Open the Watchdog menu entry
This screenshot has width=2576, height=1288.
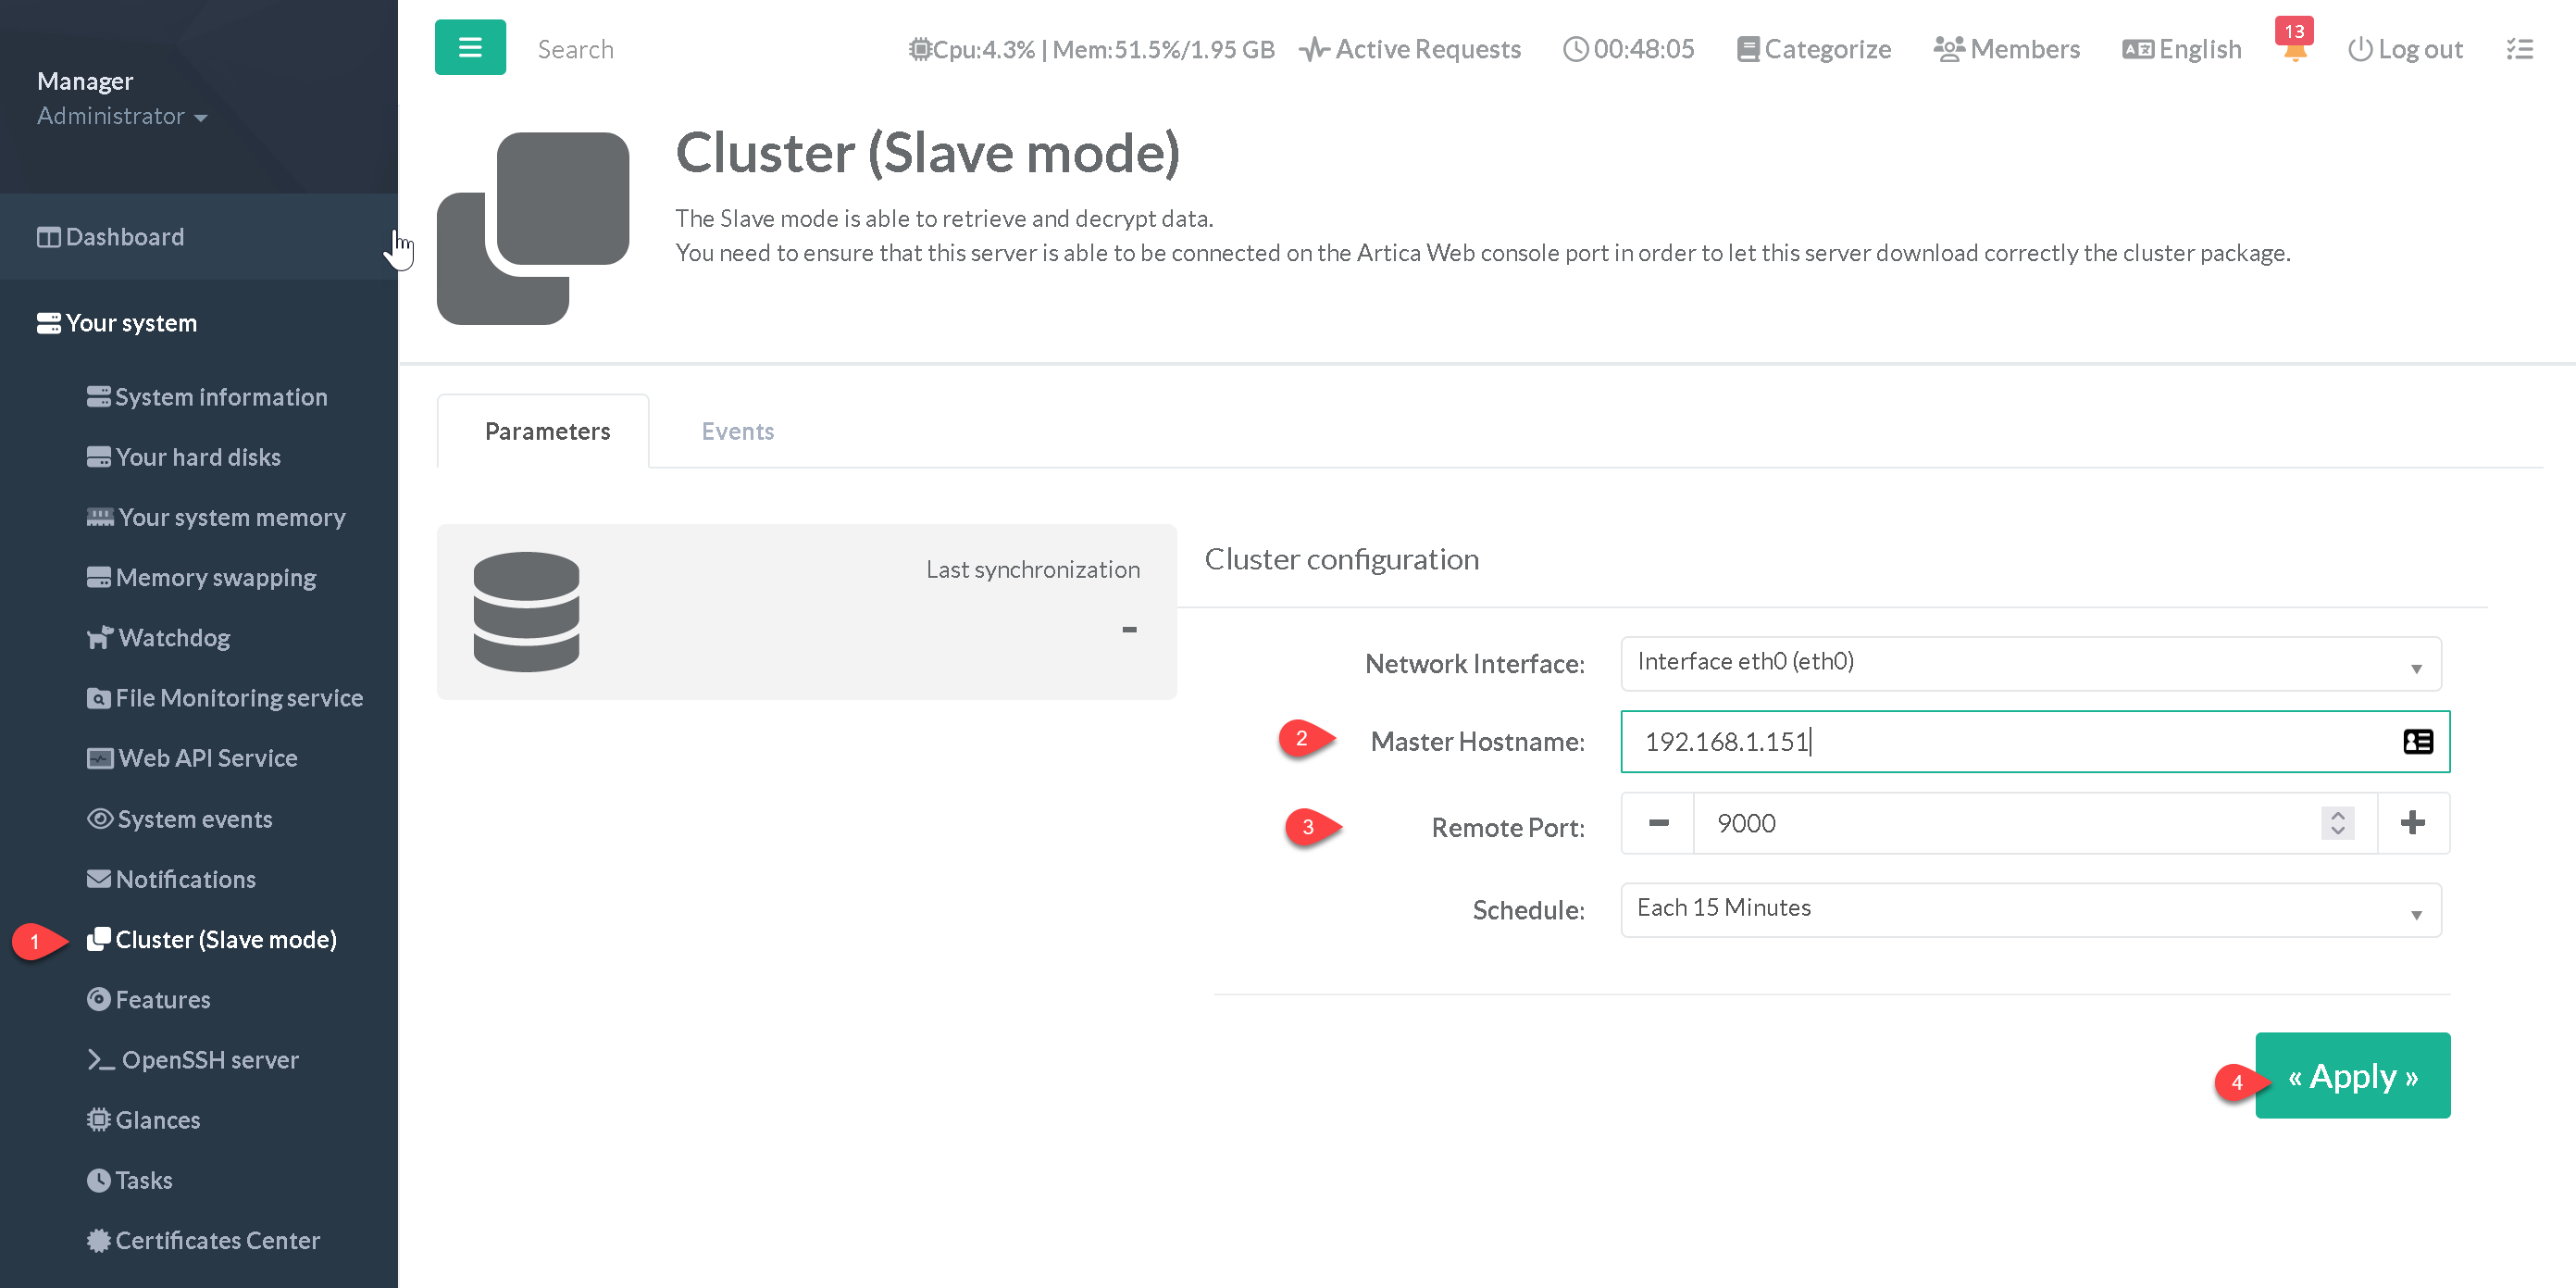point(173,638)
